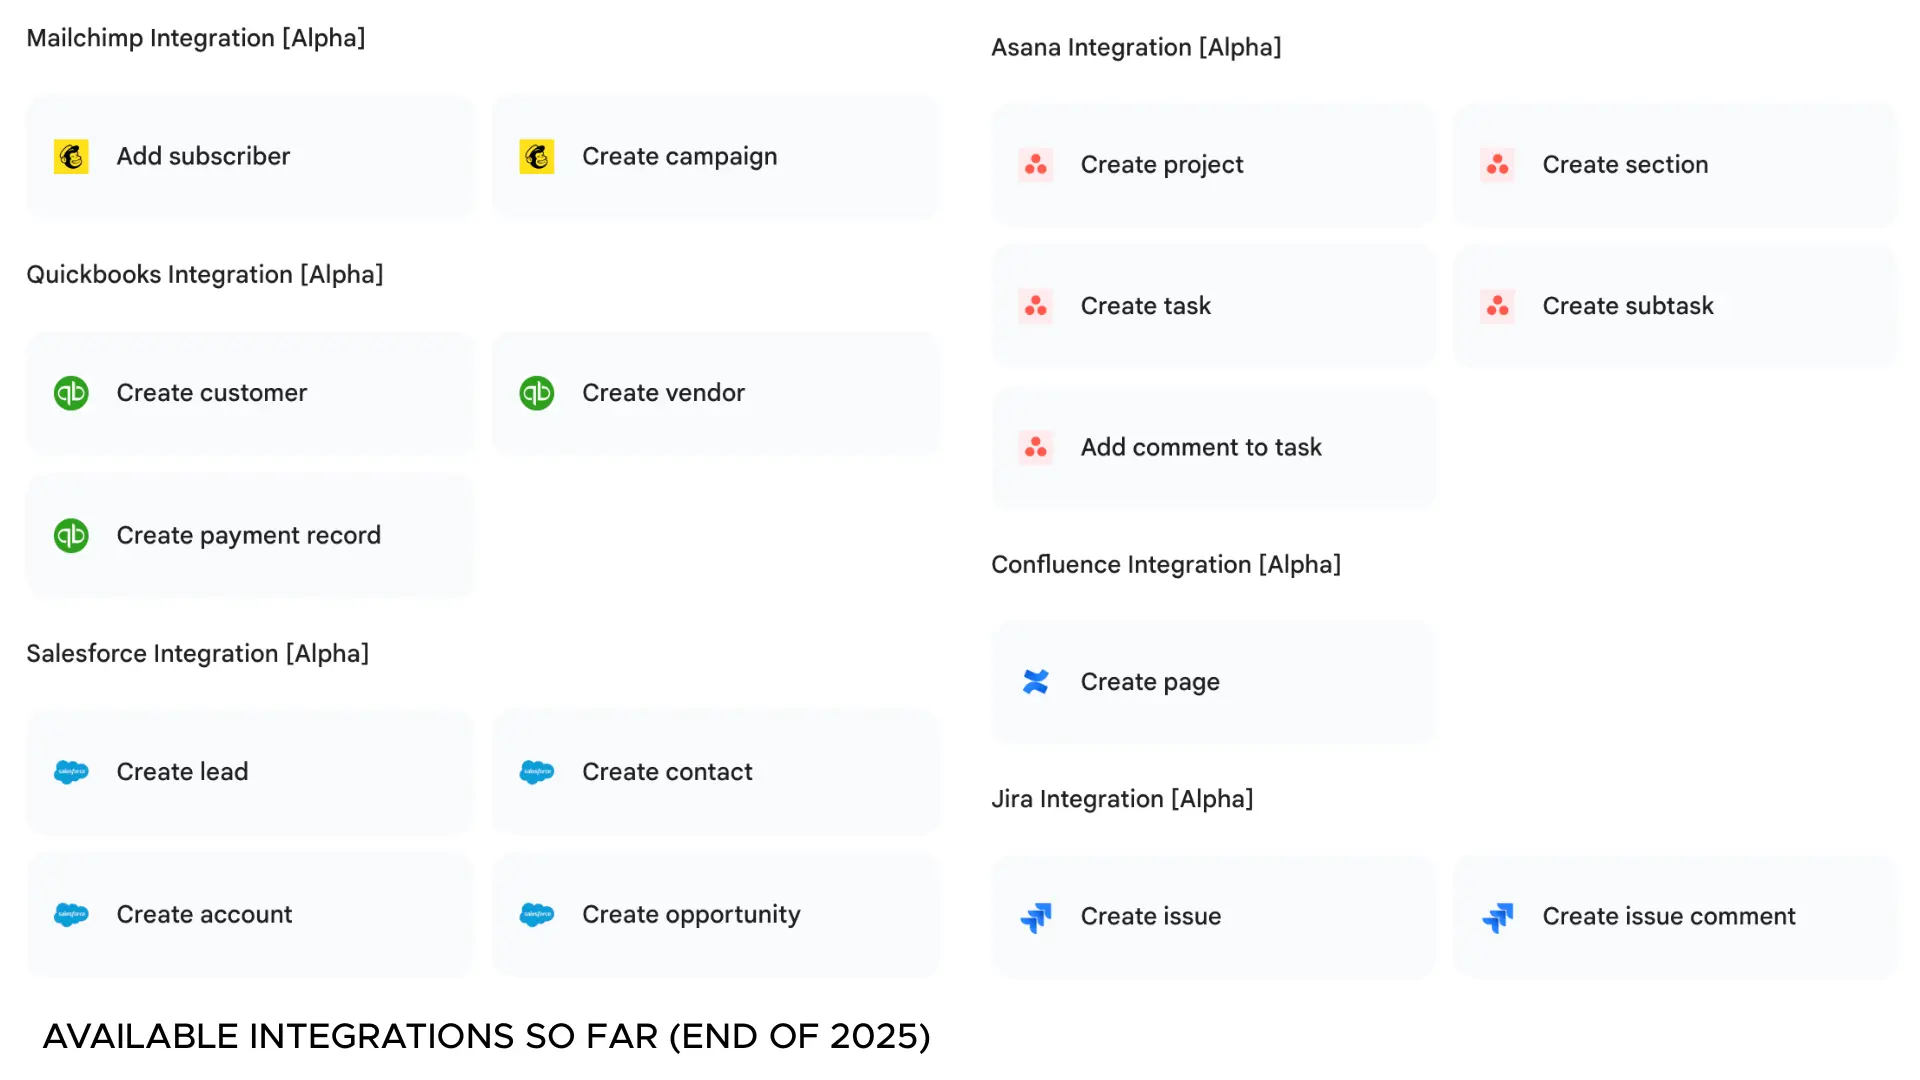Image resolution: width=1920 pixels, height=1080 pixels.
Task: Click the Mailchimp icon beside Add subscriber
Action: tap(71, 157)
